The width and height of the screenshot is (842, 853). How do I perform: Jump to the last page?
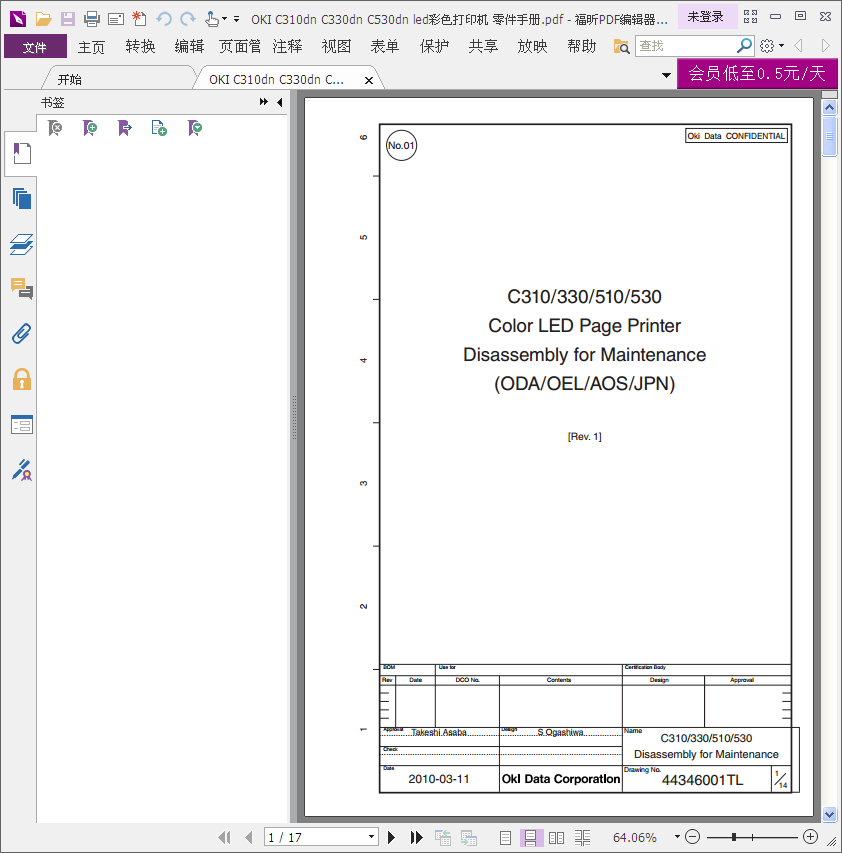(417, 837)
